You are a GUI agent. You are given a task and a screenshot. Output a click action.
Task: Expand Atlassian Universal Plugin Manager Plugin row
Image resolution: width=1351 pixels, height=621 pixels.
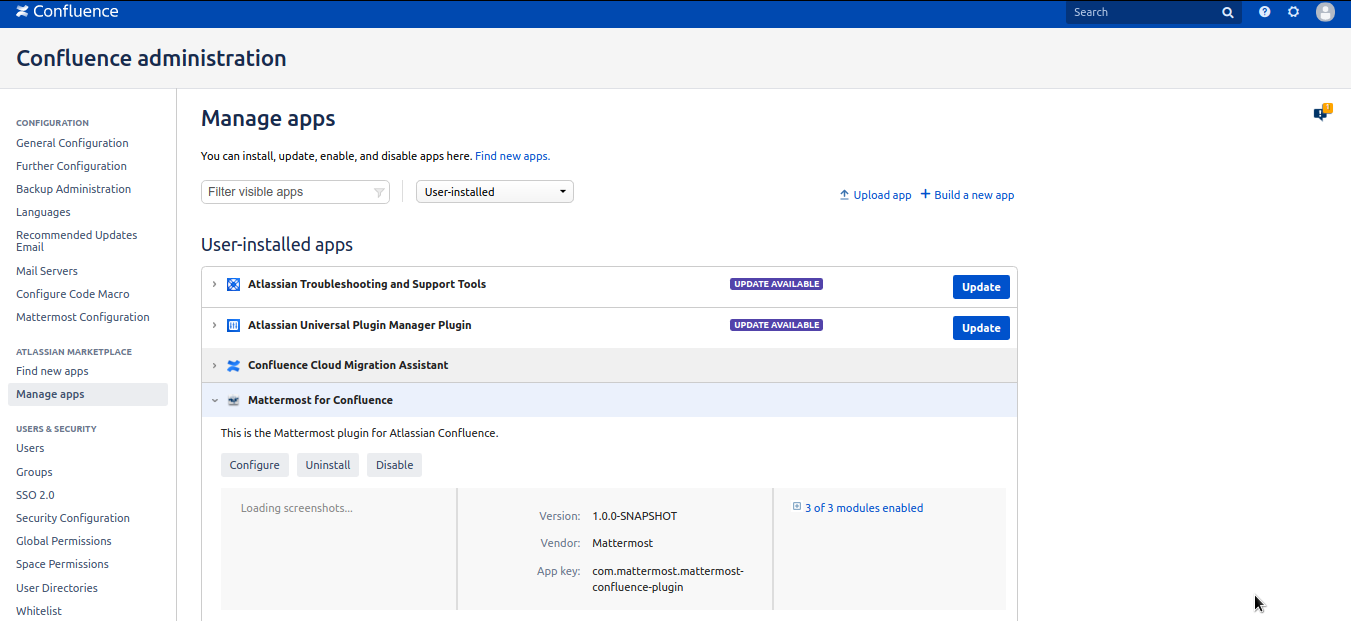tap(214, 325)
